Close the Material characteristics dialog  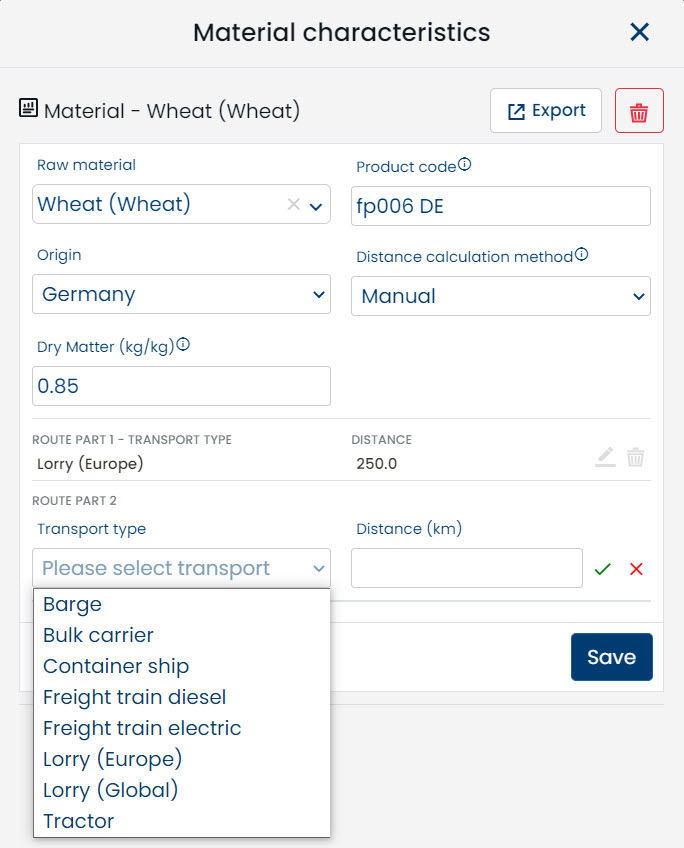click(x=640, y=32)
